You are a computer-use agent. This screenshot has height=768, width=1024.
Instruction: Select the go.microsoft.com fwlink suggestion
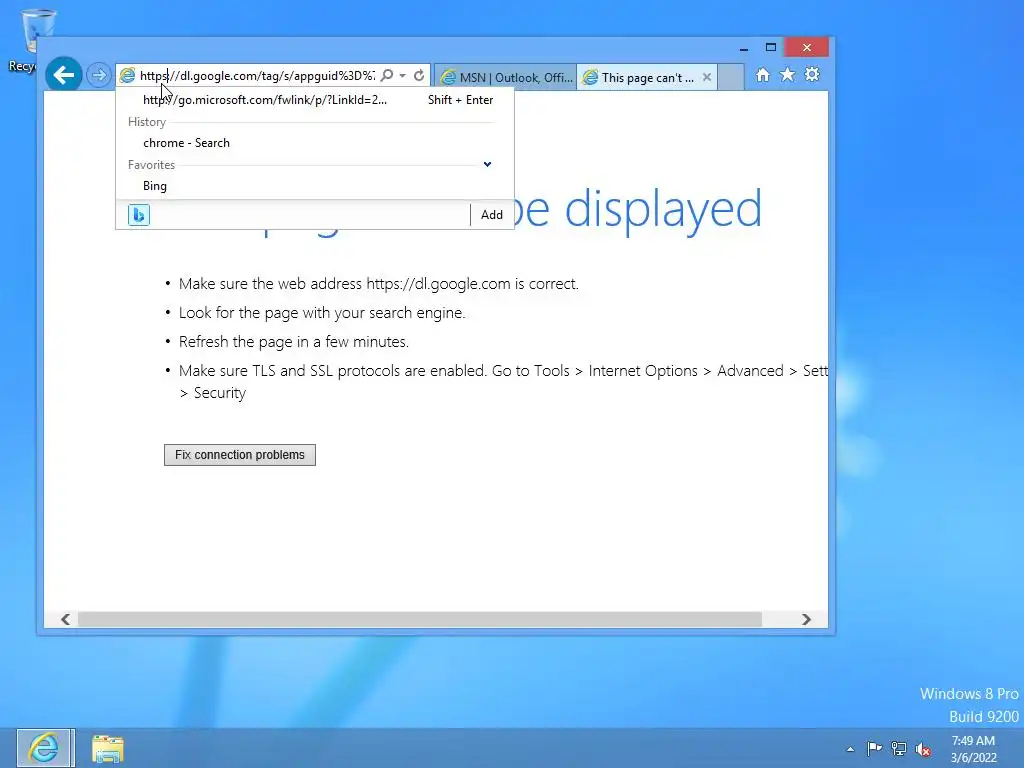click(315, 100)
